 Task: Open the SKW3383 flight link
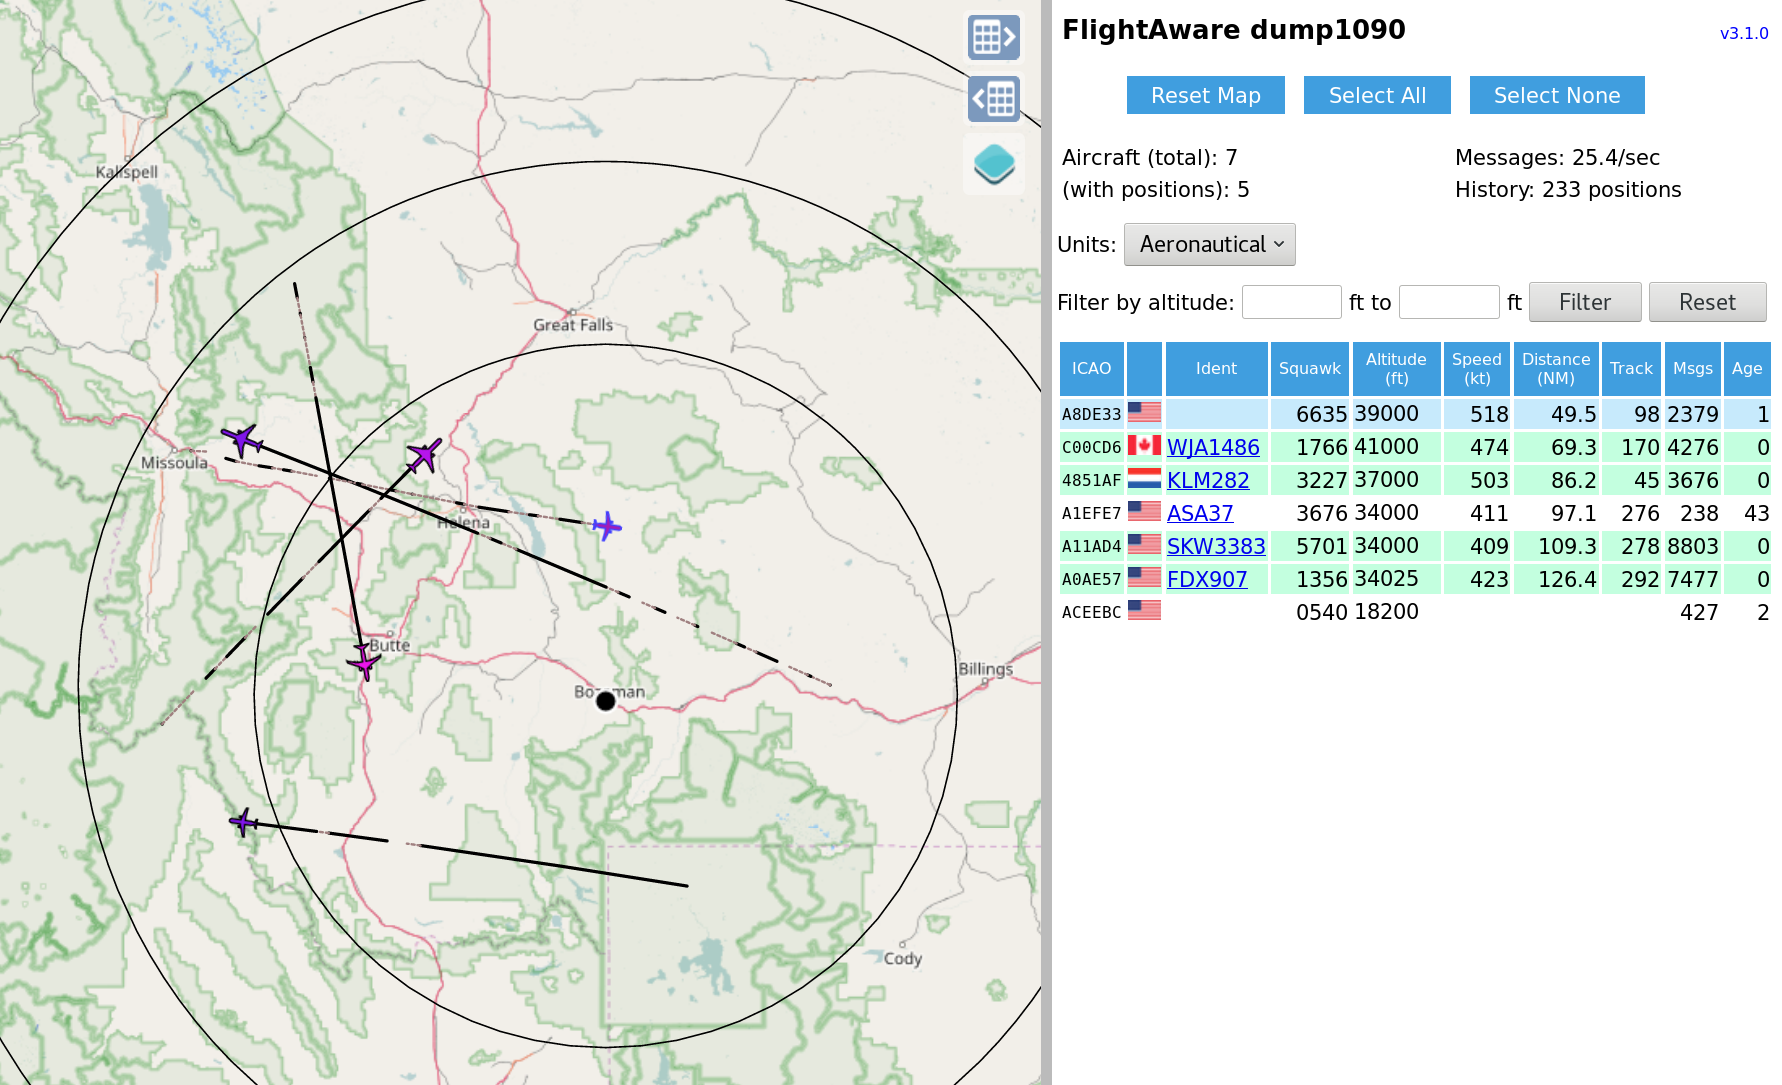tap(1216, 546)
